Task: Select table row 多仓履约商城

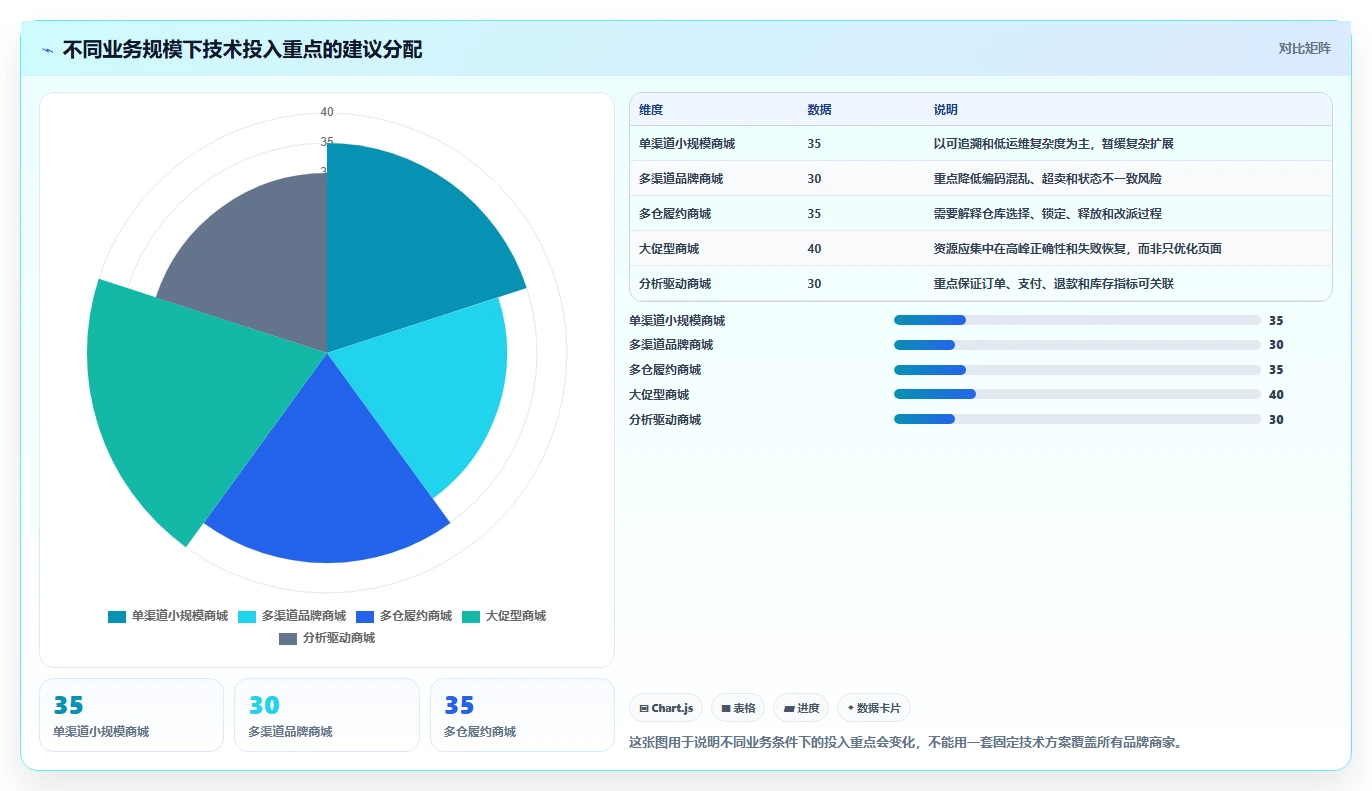Action: point(981,214)
